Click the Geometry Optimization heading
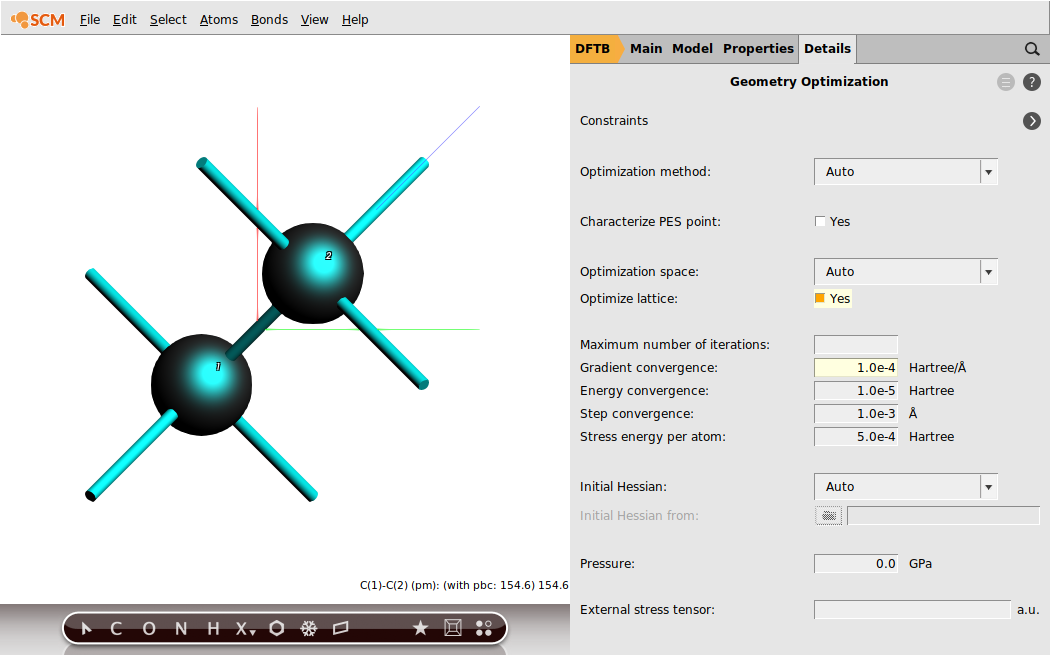The image size is (1050, 655). (809, 82)
